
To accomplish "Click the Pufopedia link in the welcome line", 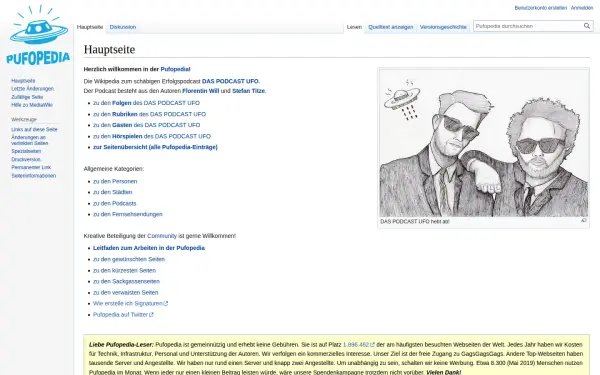I will 175,69.
